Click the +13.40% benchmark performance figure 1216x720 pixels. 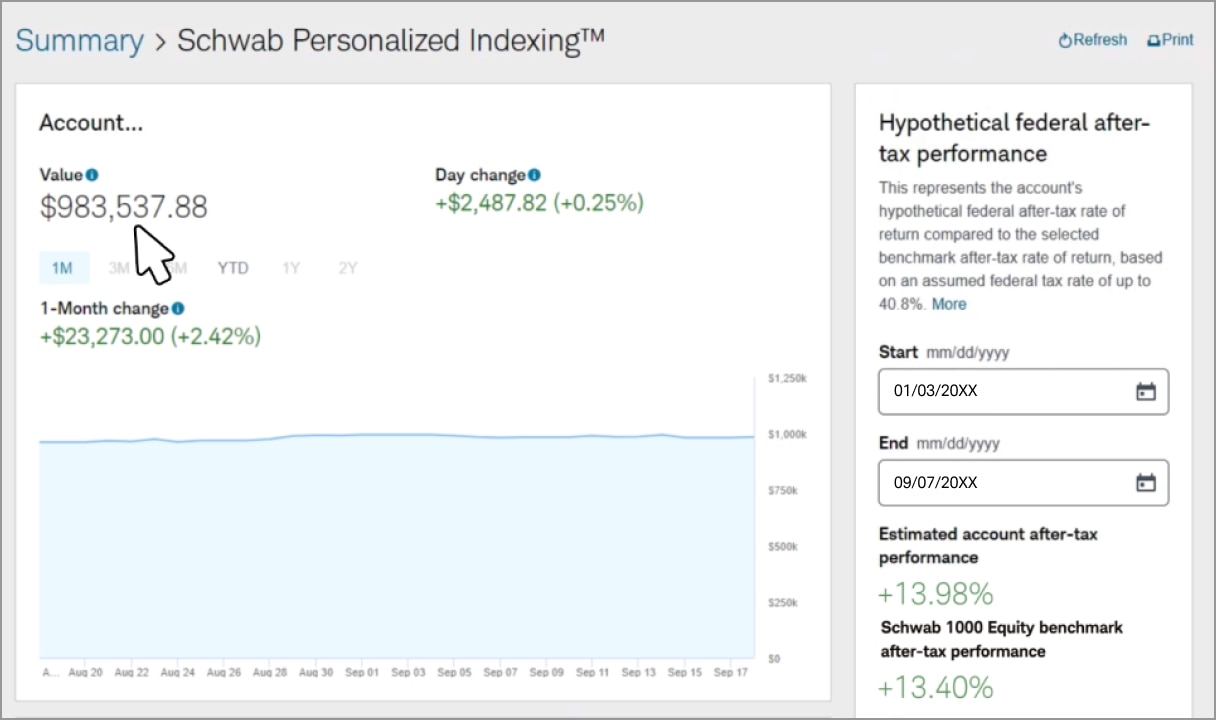(936, 688)
